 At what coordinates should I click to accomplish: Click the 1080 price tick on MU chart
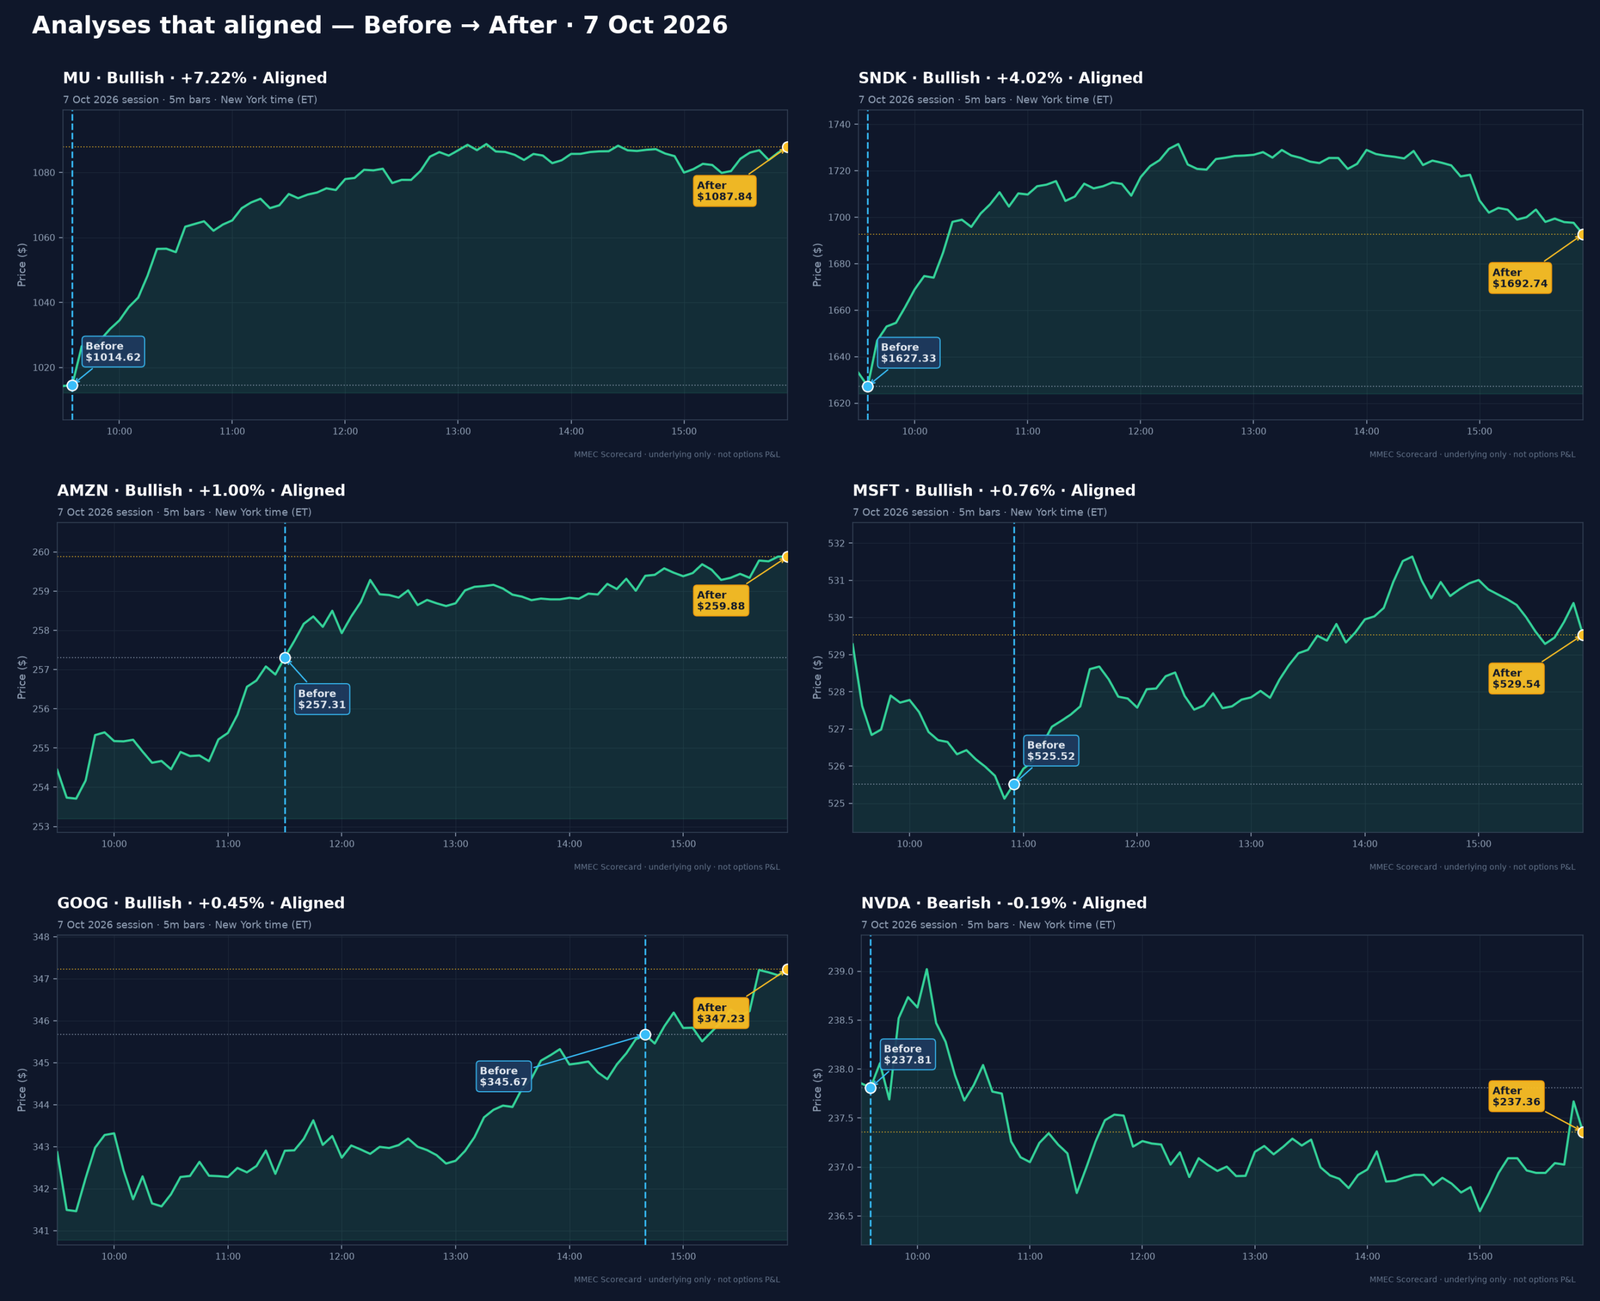pos(45,173)
